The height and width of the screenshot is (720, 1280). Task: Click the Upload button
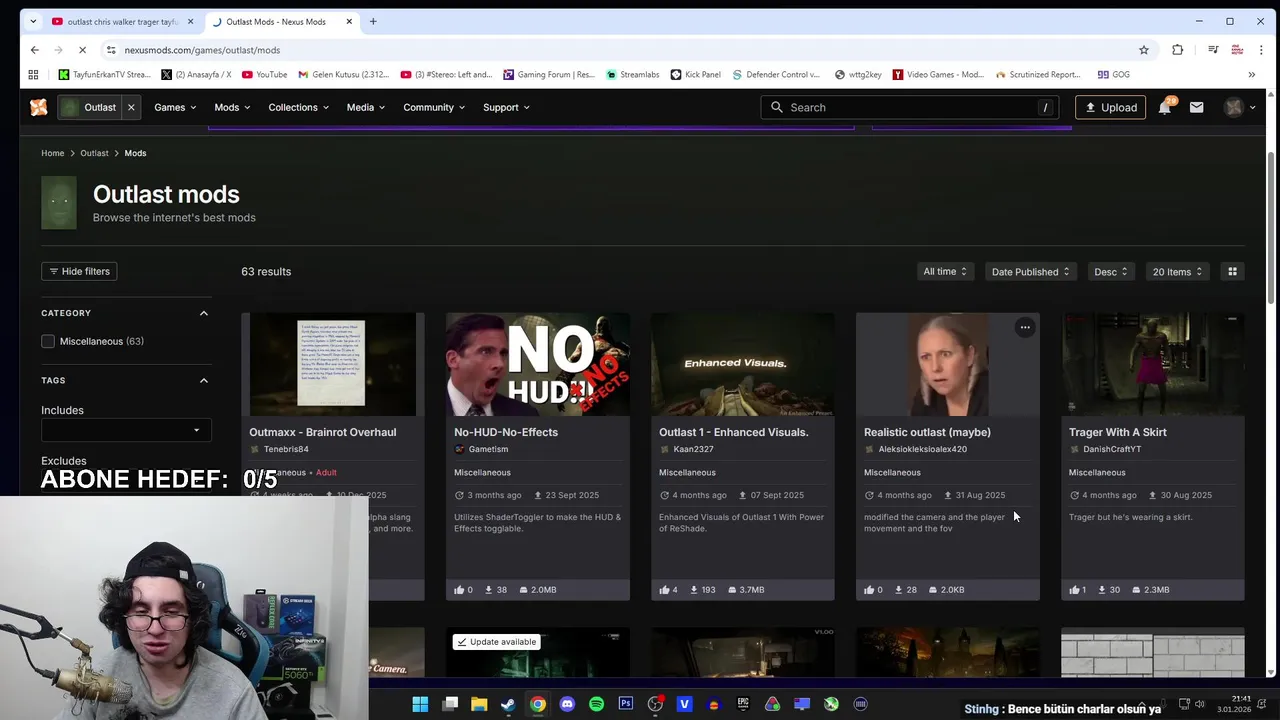tap(1111, 107)
